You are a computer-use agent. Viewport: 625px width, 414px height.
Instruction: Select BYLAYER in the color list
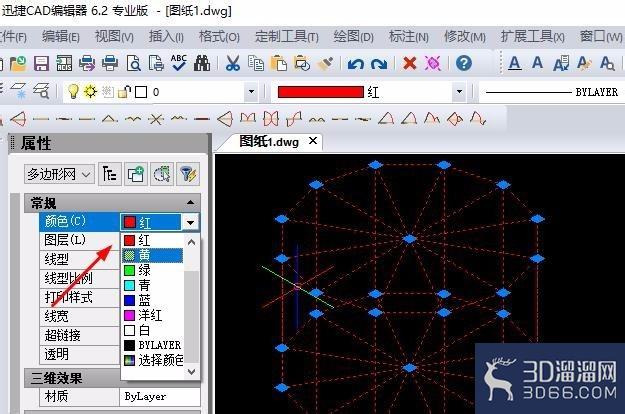152,345
